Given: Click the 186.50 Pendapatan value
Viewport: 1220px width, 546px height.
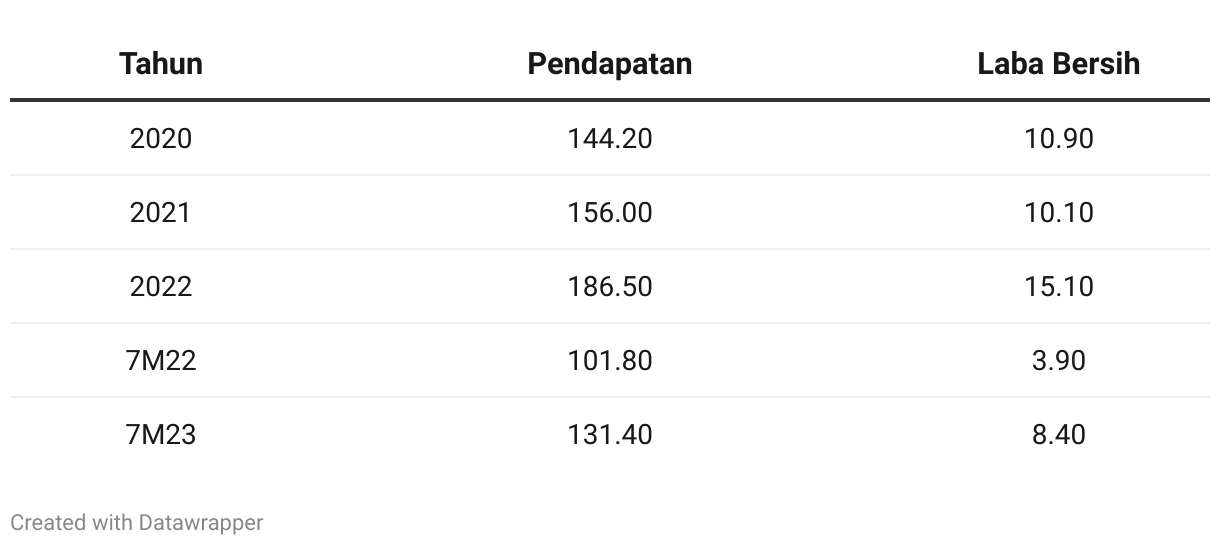Looking at the screenshot, I should coord(609,286).
